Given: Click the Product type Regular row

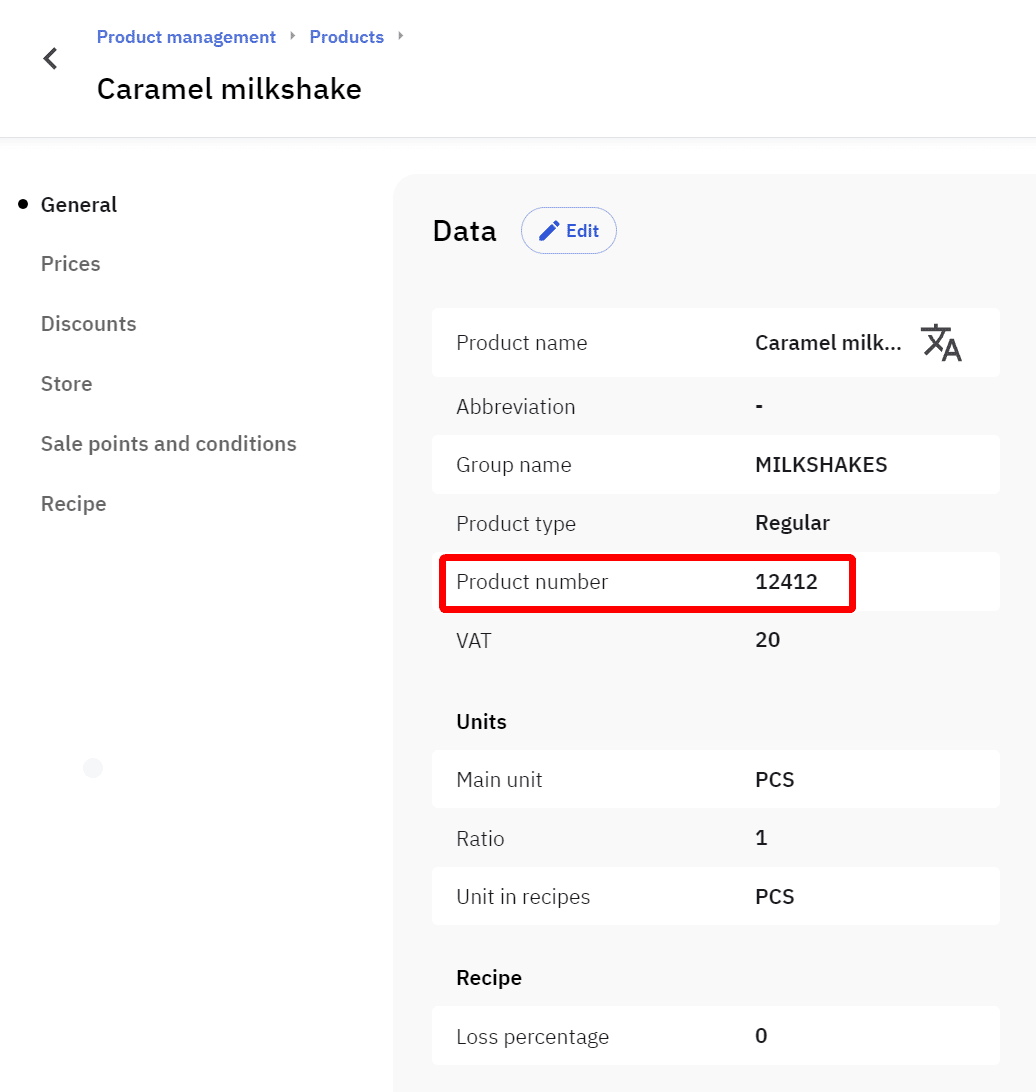Looking at the screenshot, I should pyautogui.click(x=715, y=523).
